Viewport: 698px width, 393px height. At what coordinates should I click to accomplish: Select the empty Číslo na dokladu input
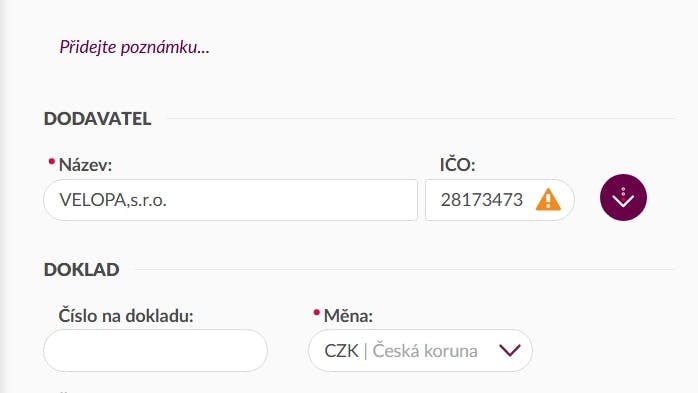[x=155, y=351]
